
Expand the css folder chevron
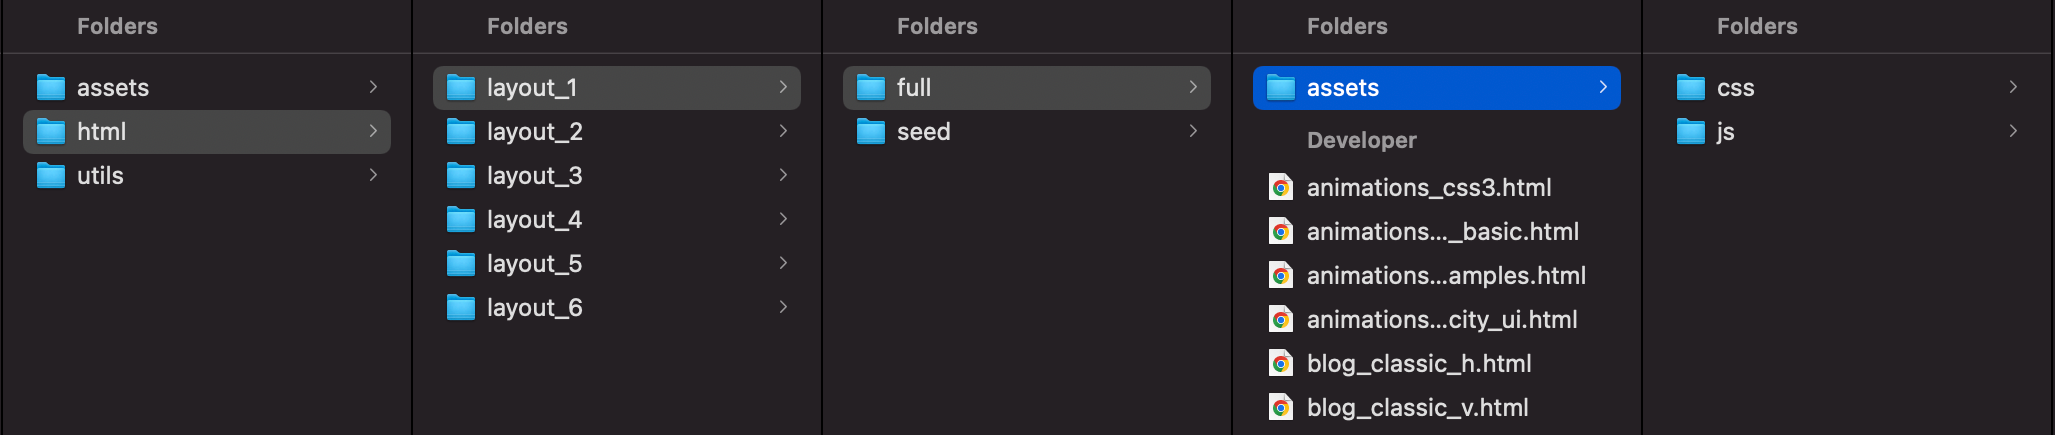click(x=2013, y=87)
